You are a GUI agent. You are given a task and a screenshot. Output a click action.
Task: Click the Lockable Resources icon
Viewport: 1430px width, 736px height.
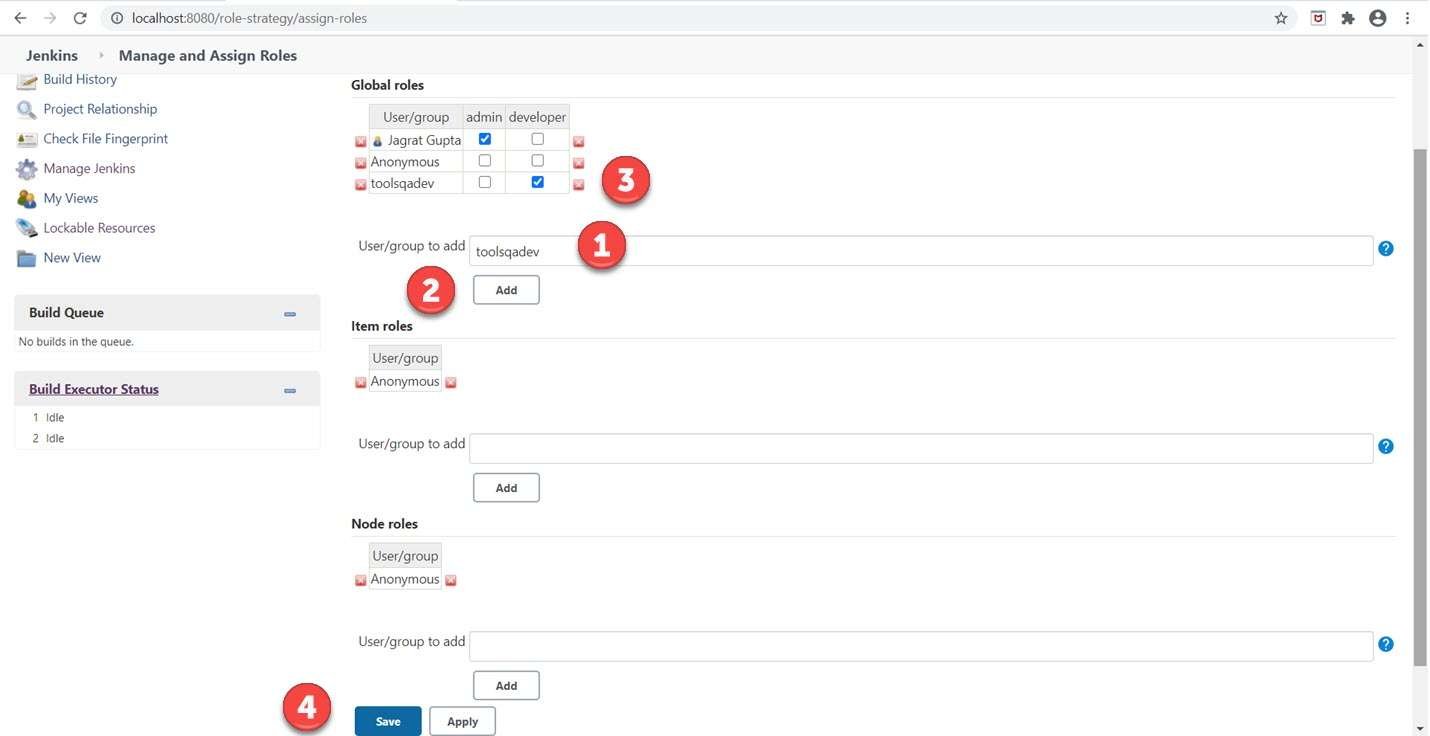coord(26,228)
